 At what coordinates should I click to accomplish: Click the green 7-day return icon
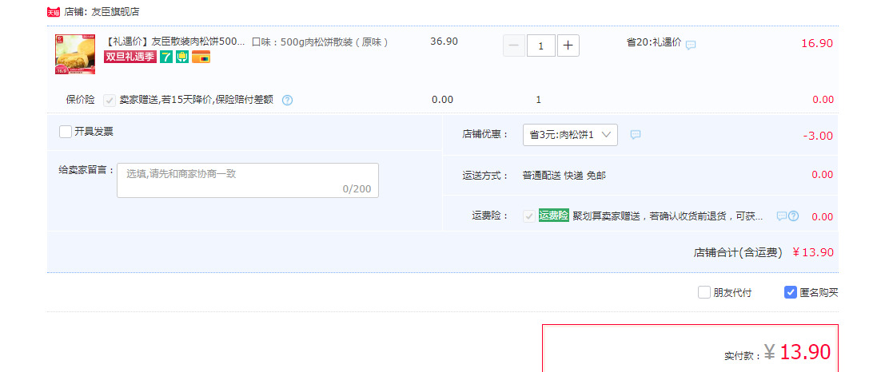166,57
